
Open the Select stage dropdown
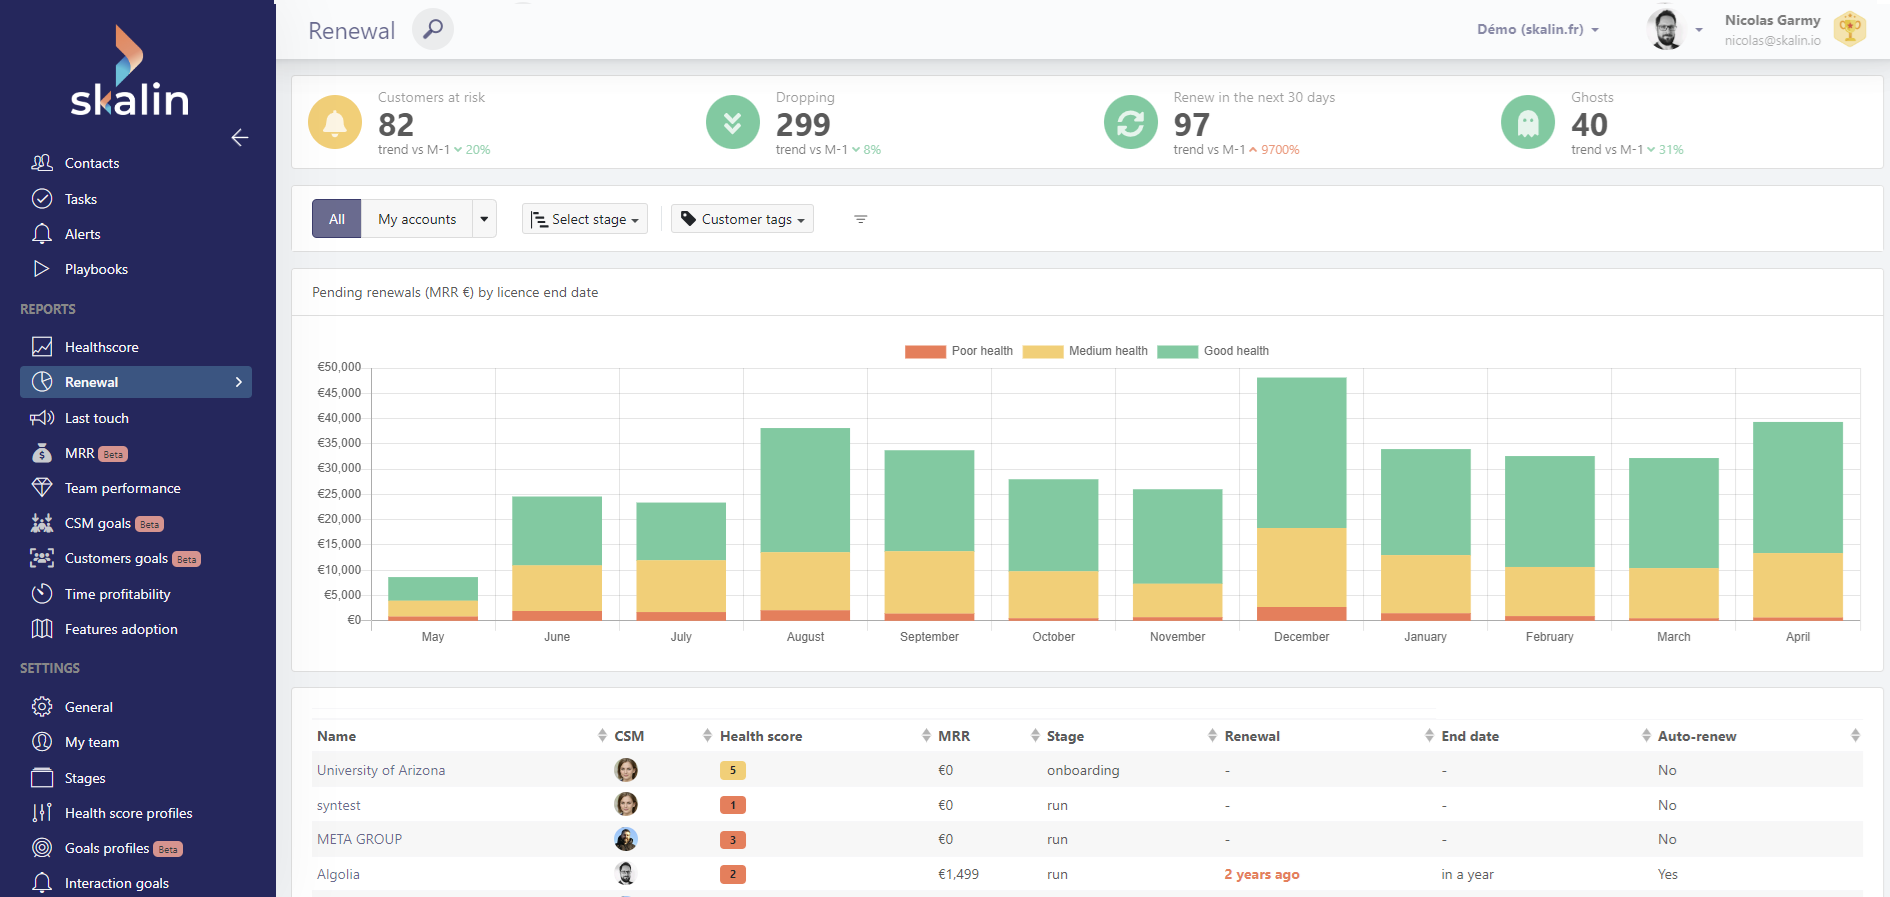tap(585, 219)
